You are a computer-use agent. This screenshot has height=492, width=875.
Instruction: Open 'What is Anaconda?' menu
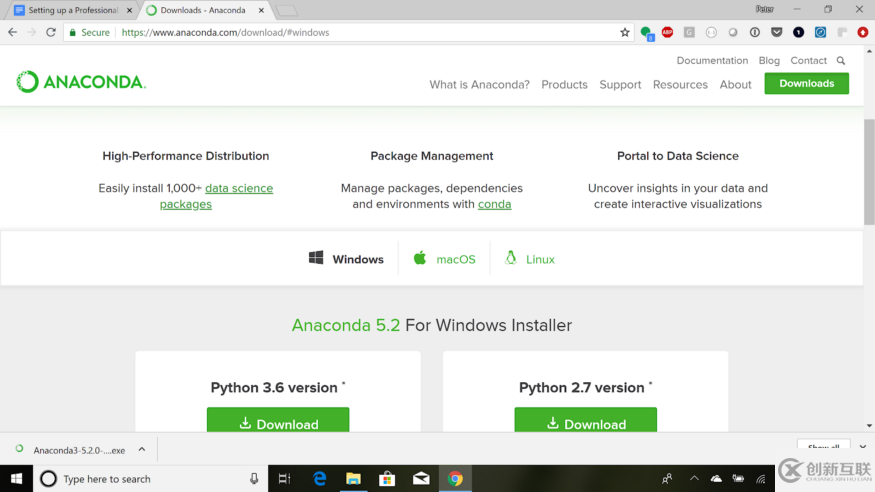tap(479, 85)
